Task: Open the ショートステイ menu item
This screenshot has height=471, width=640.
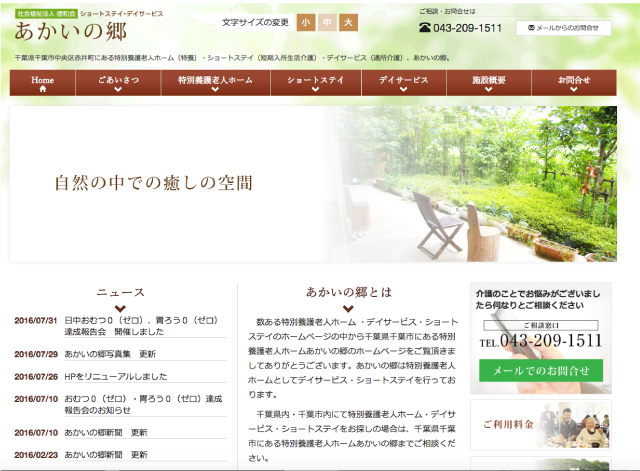Action: 316,83
